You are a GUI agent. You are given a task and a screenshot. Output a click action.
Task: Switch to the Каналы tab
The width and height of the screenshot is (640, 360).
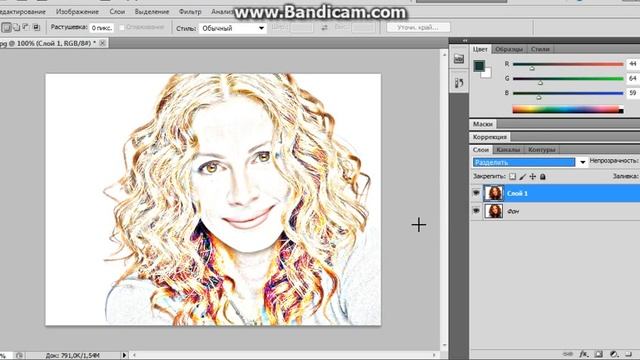point(508,150)
